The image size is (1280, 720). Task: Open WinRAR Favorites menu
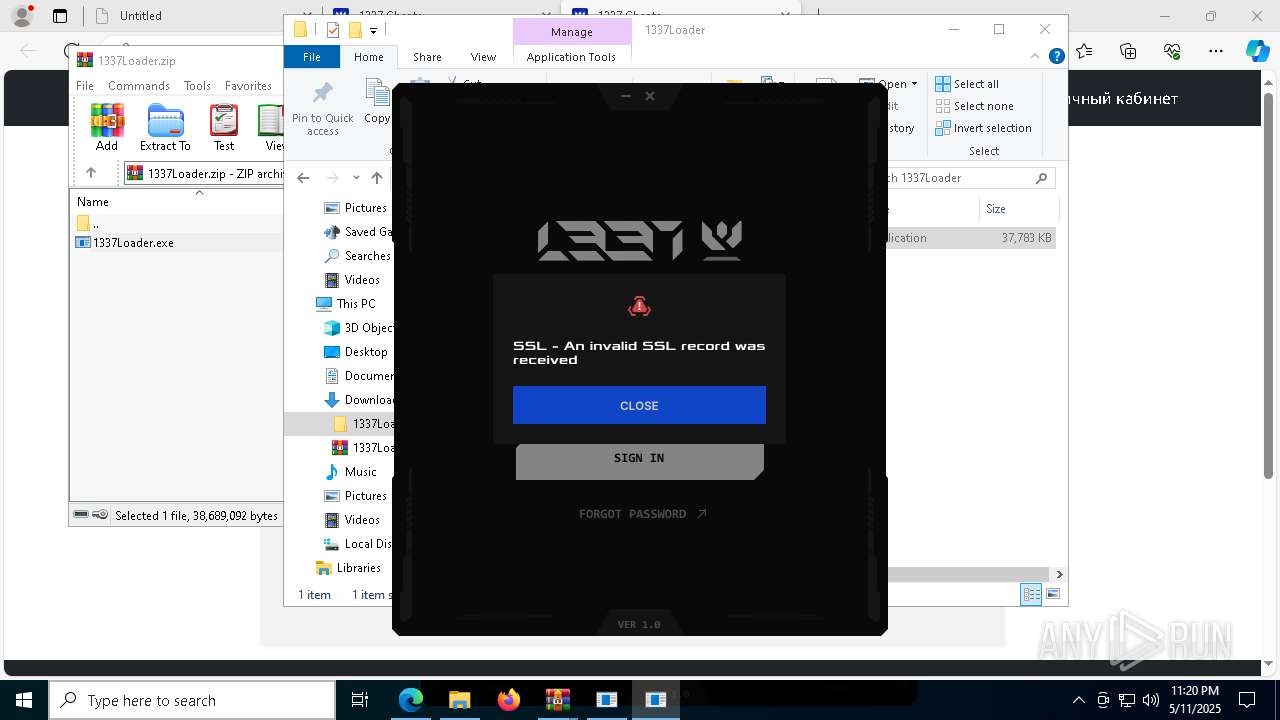[x=248, y=86]
